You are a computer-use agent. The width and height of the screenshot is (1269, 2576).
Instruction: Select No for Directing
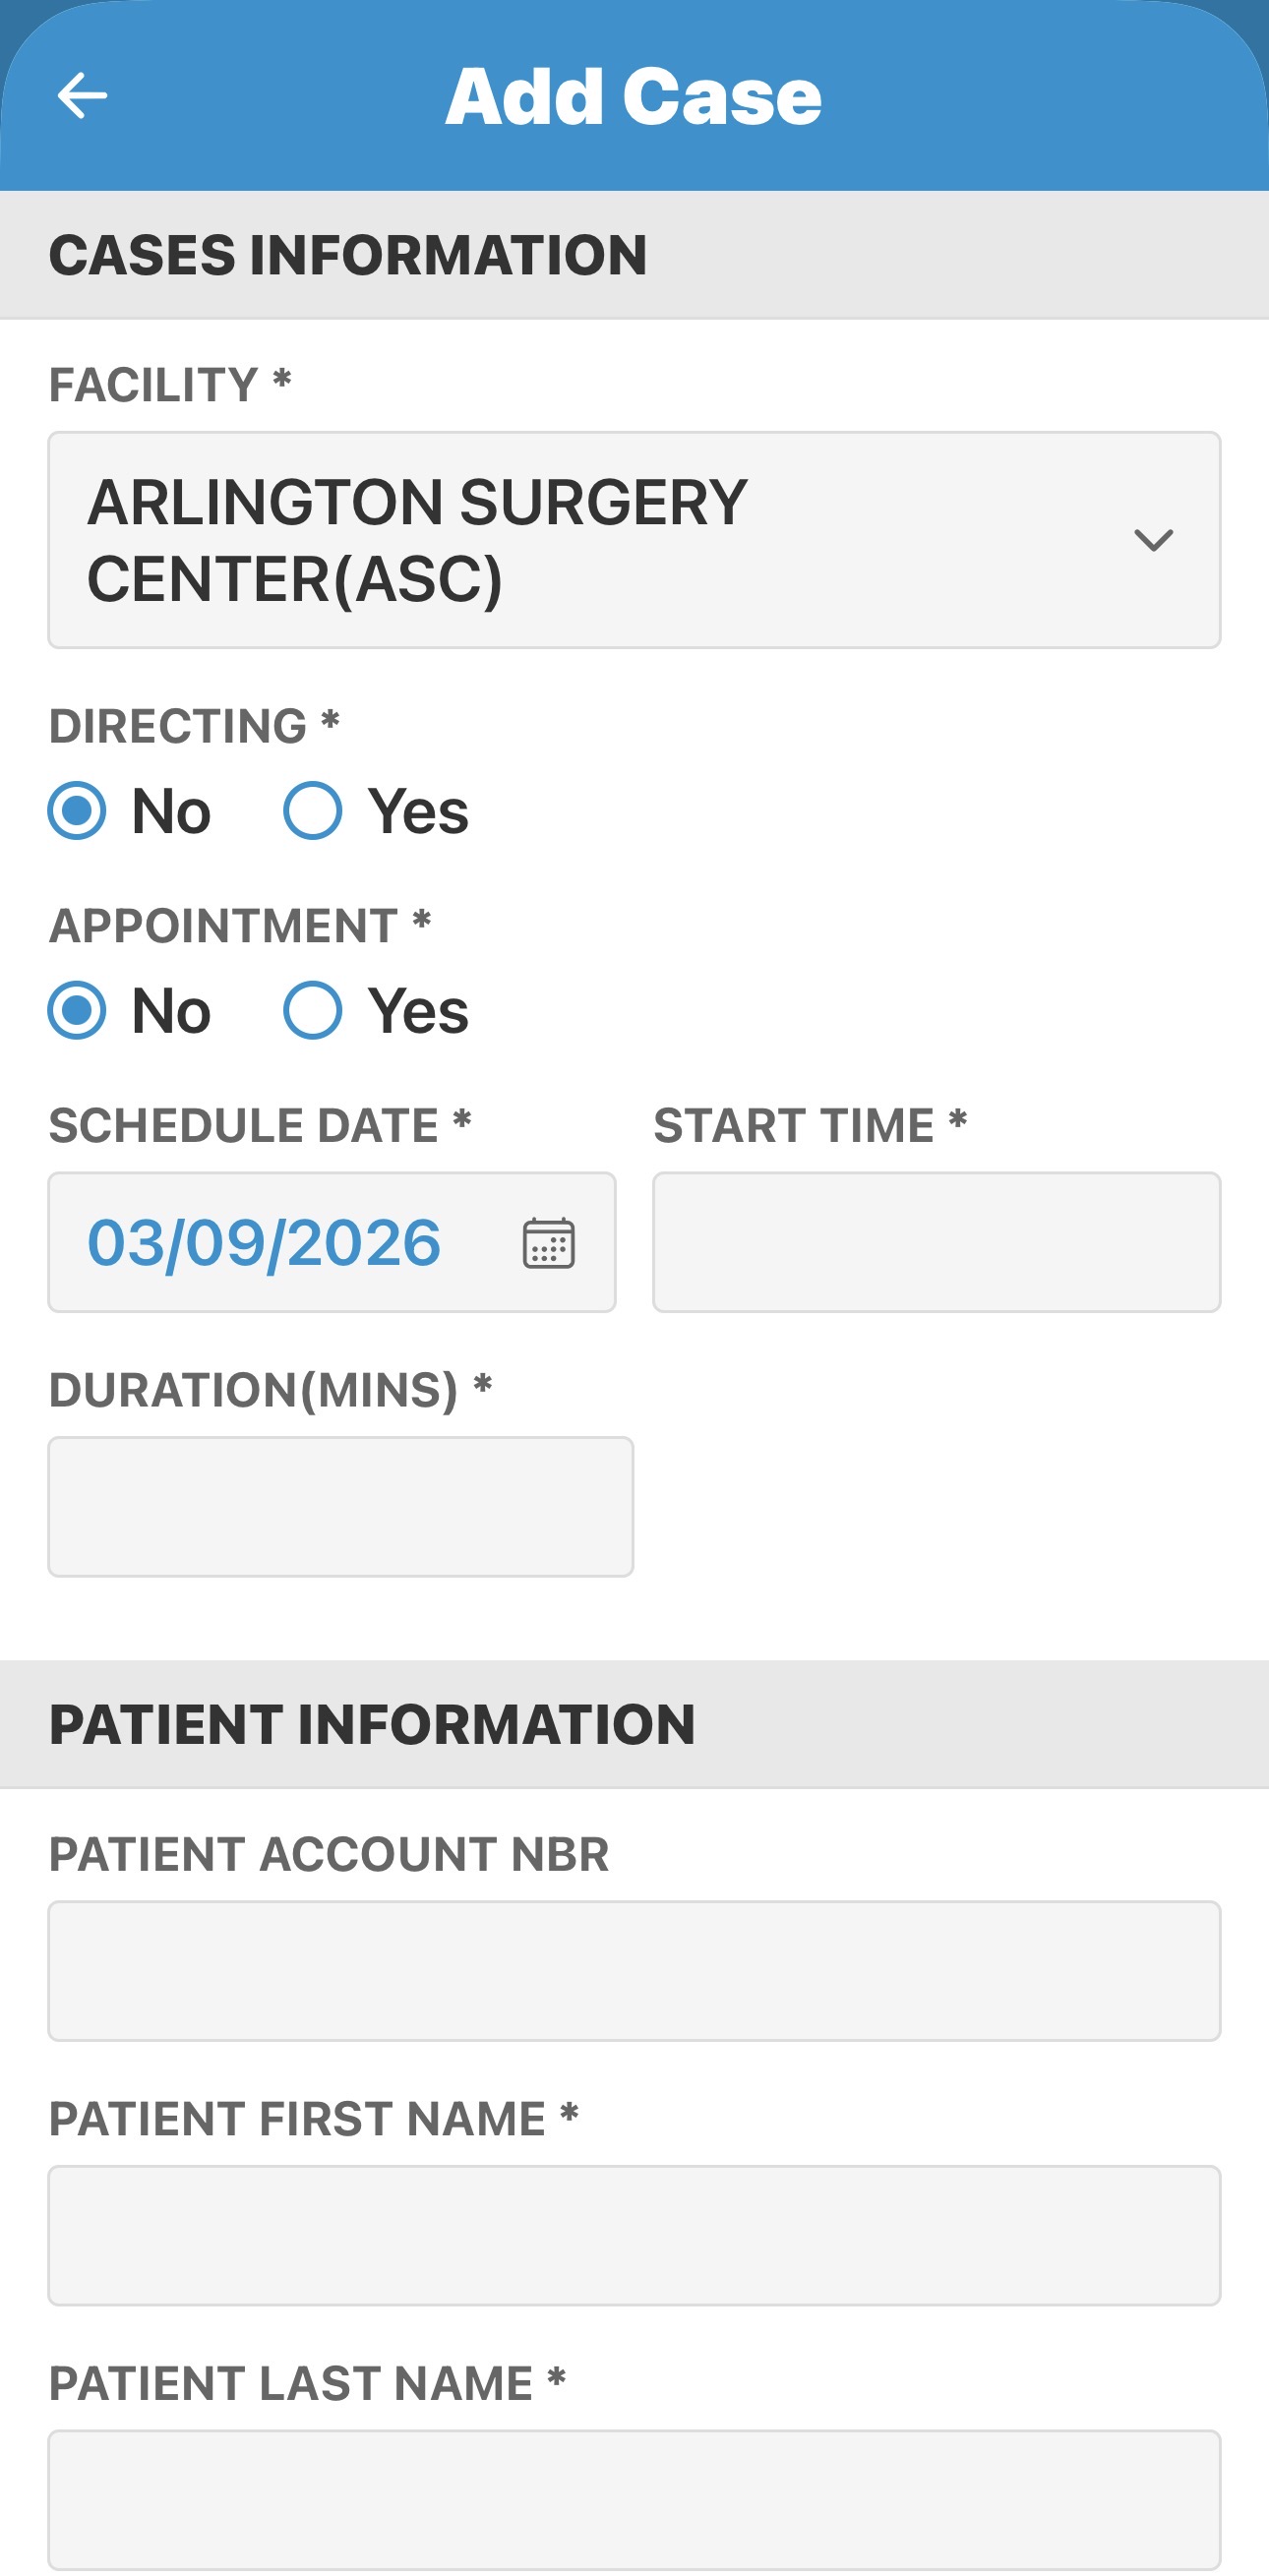click(77, 810)
